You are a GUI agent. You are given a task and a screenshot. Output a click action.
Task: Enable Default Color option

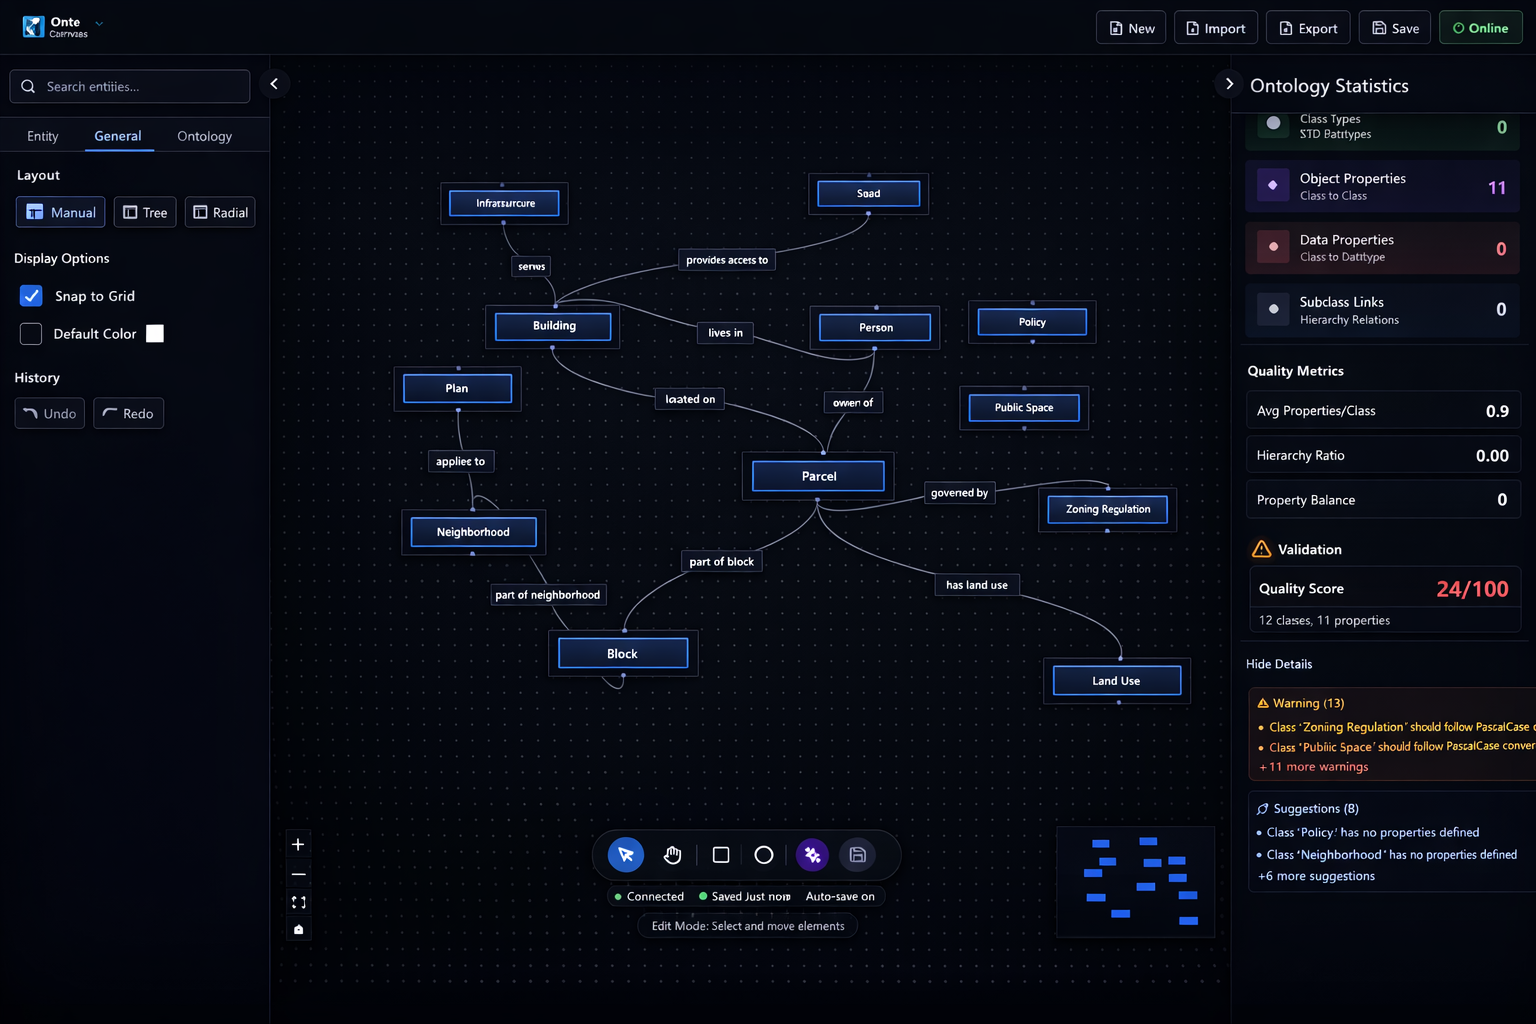[30, 333]
